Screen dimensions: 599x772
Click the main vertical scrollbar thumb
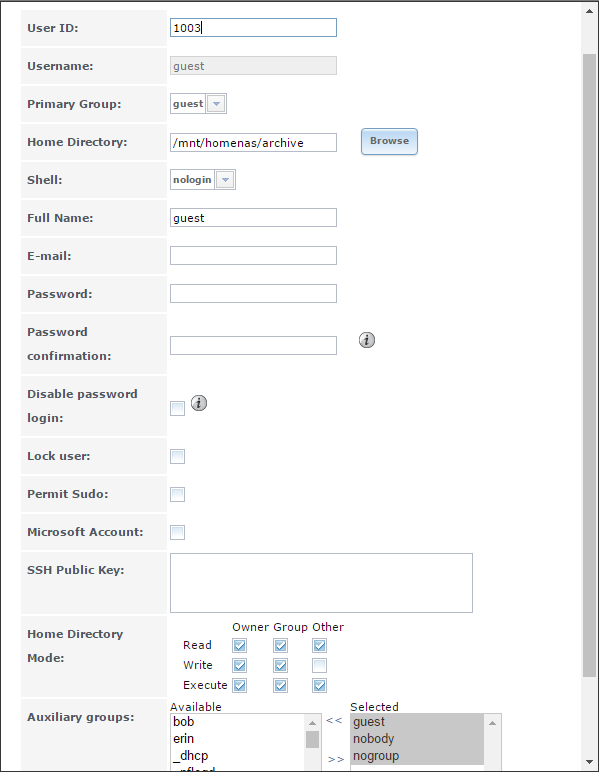click(x=589, y=364)
